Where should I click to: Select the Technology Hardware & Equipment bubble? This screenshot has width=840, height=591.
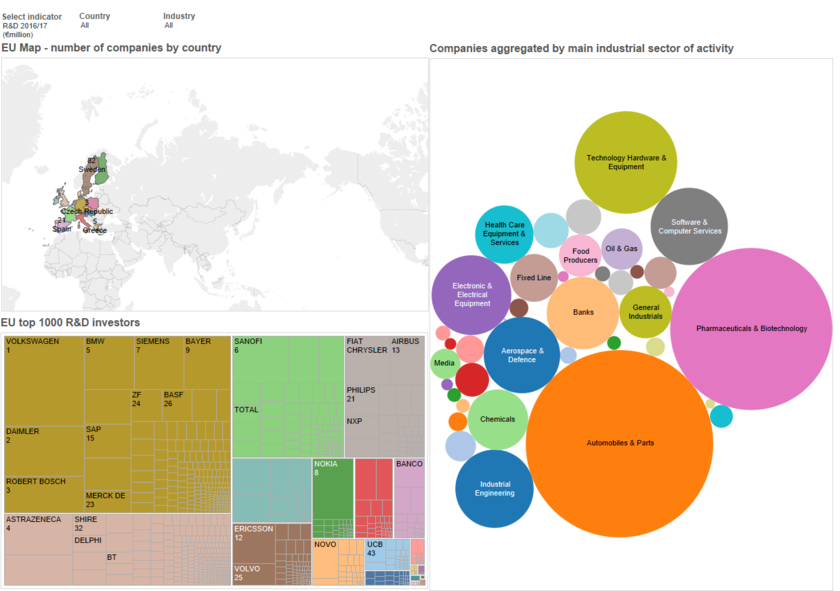[625, 162]
